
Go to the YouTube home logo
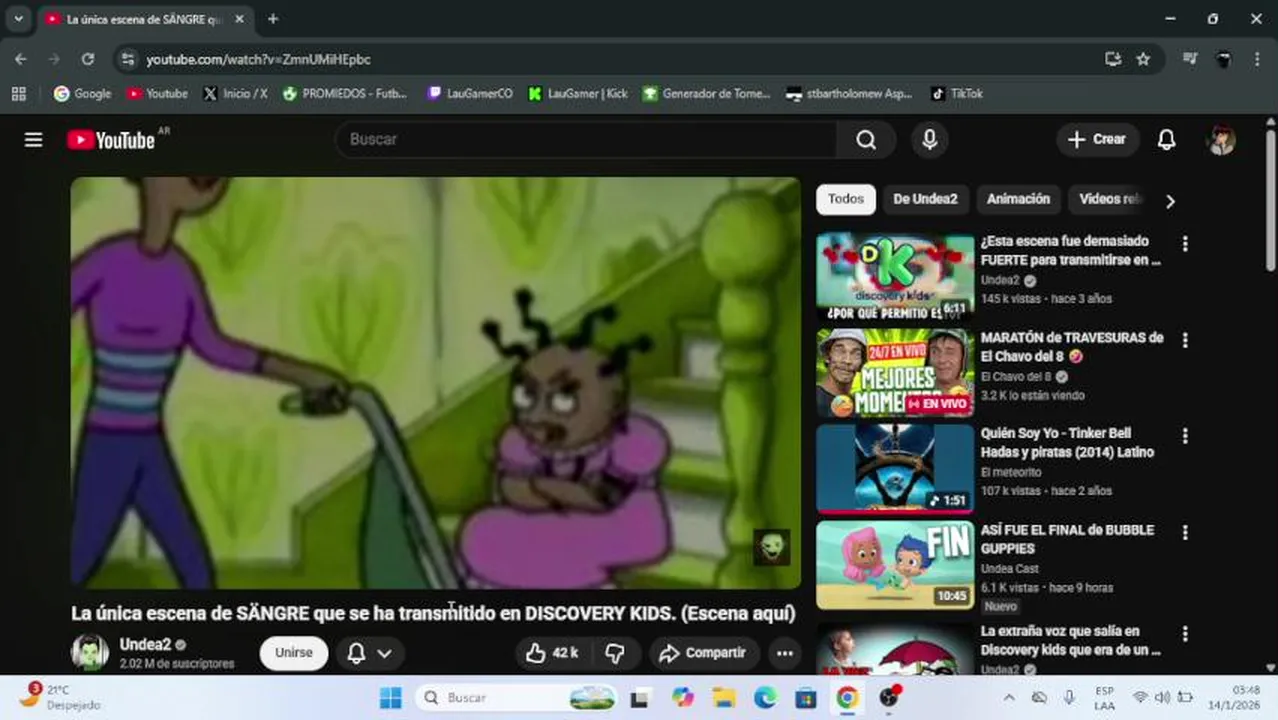111,140
